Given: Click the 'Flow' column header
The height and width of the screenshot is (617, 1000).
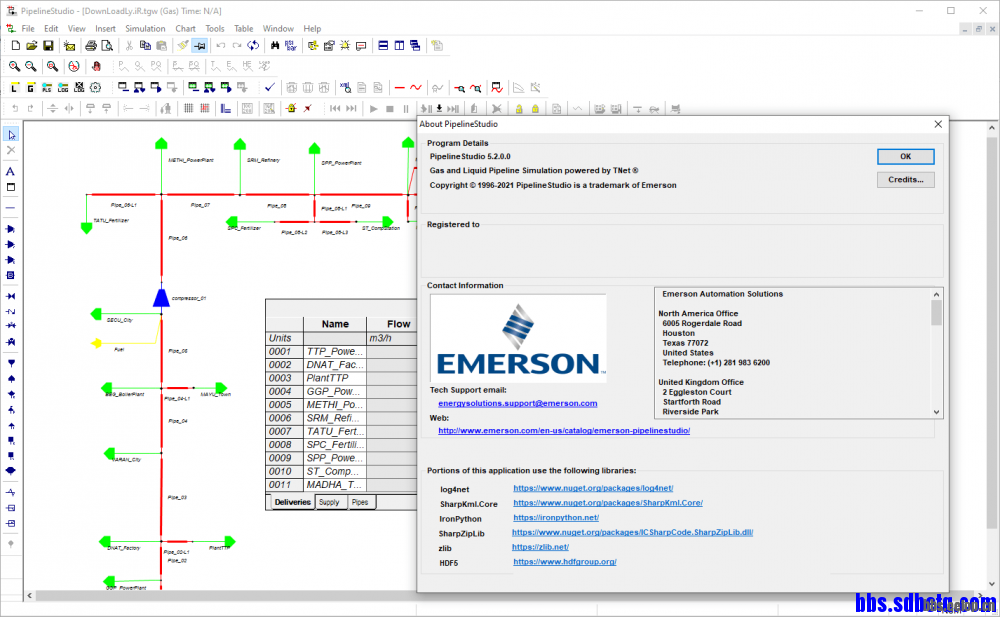Looking at the screenshot, I should click(x=392, y=324).
